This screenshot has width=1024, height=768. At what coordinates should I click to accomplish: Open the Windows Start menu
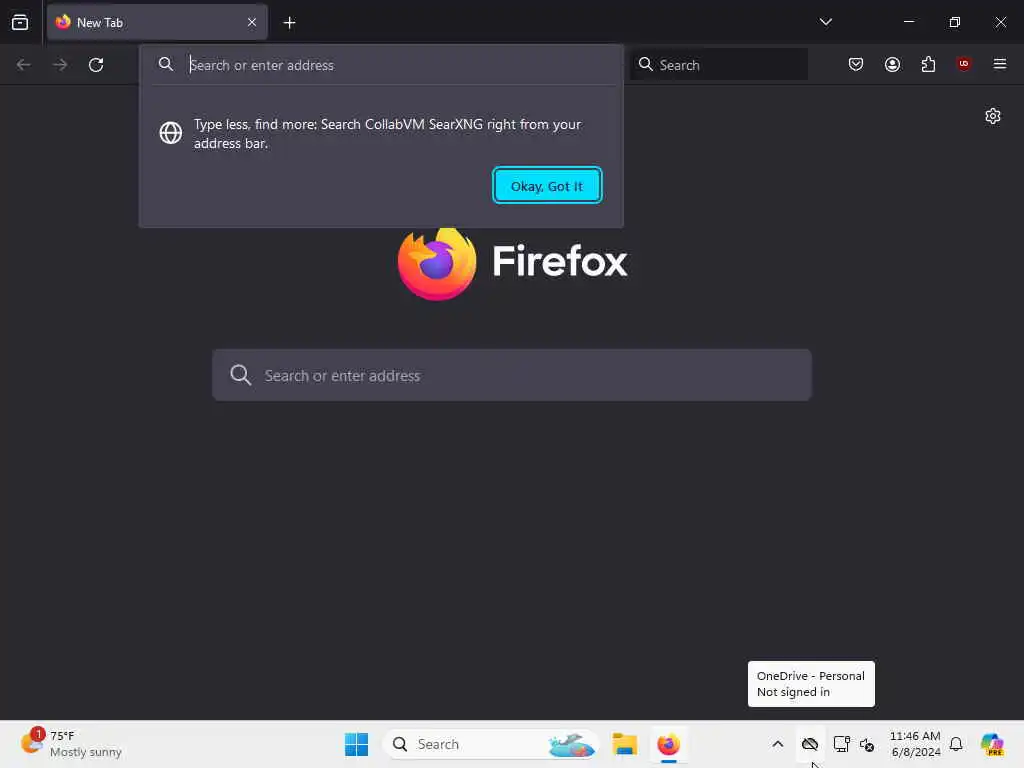pyautogui.click(x=356, y=744)
